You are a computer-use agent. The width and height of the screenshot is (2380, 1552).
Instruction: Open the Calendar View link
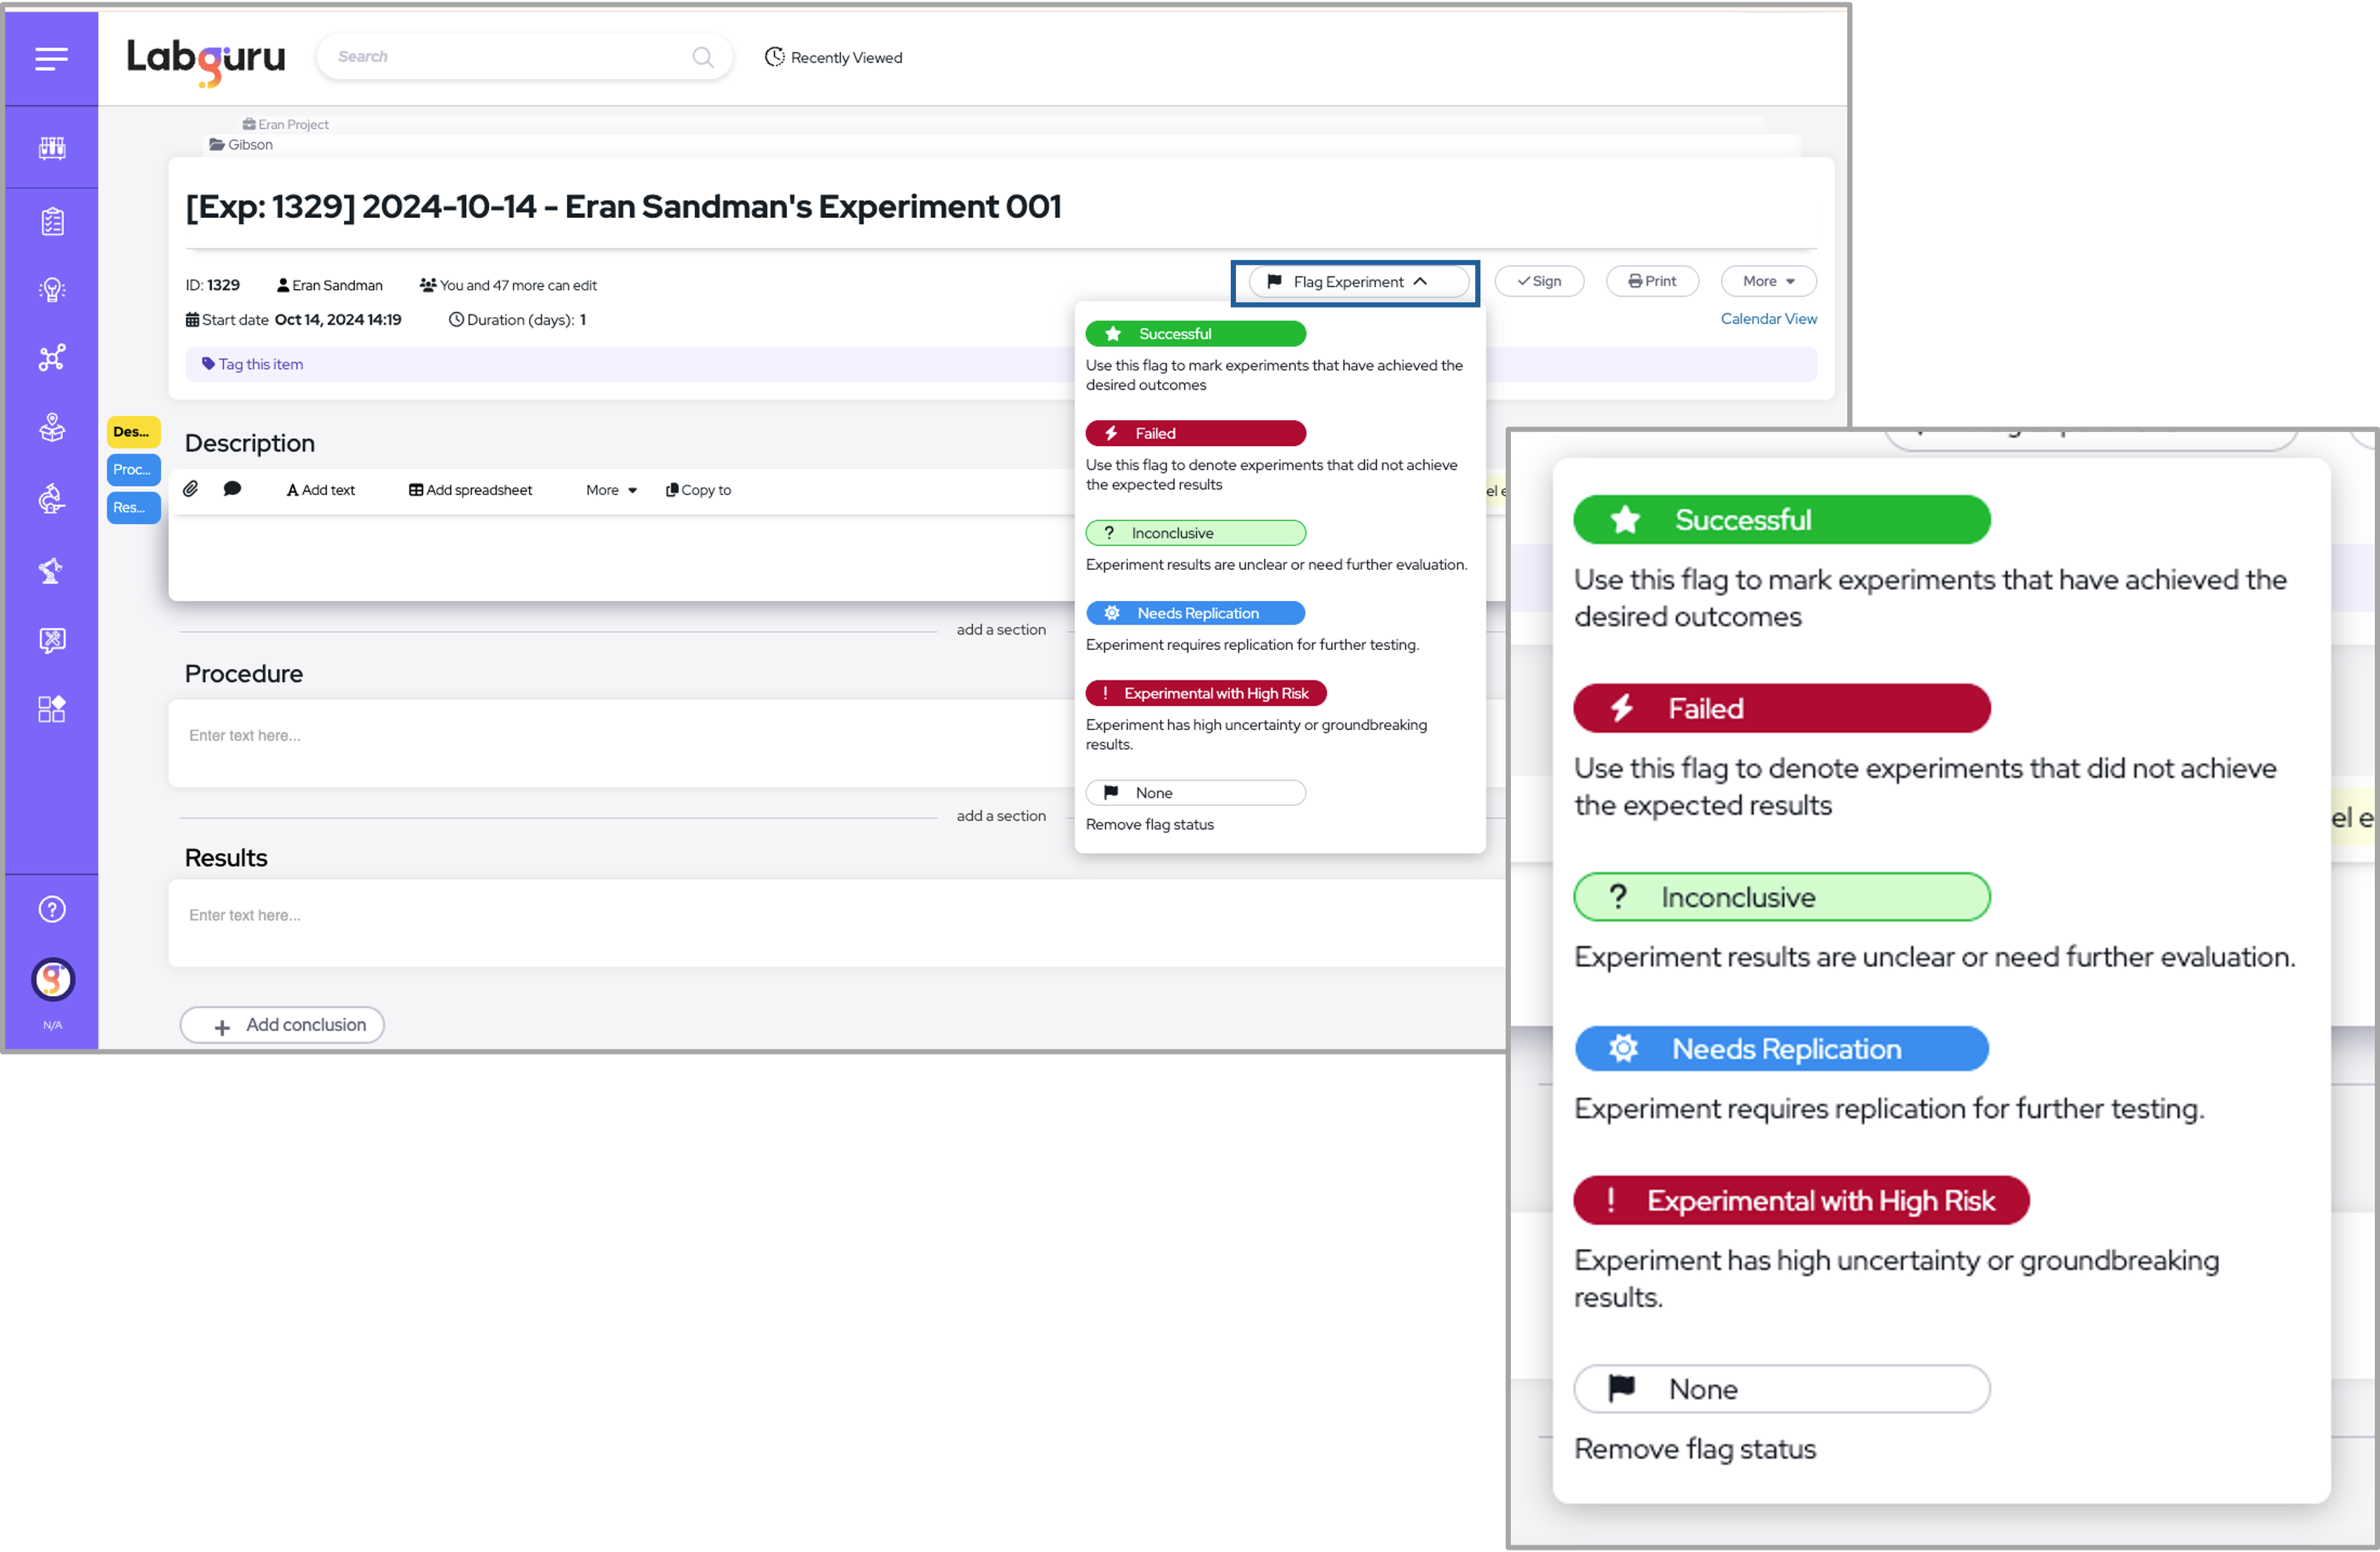[1768, 319]
